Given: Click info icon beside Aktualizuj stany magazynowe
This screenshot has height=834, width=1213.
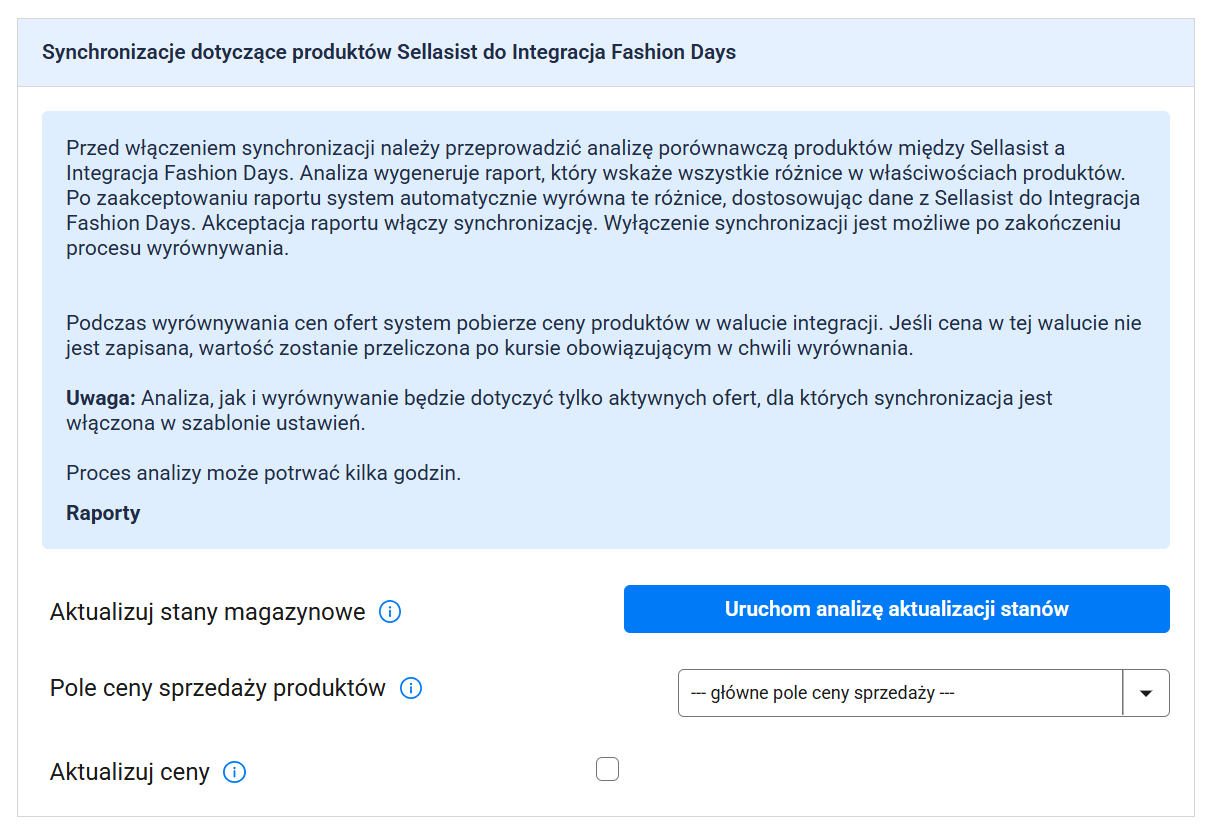Looking at the screenshot, I should 390,612.
